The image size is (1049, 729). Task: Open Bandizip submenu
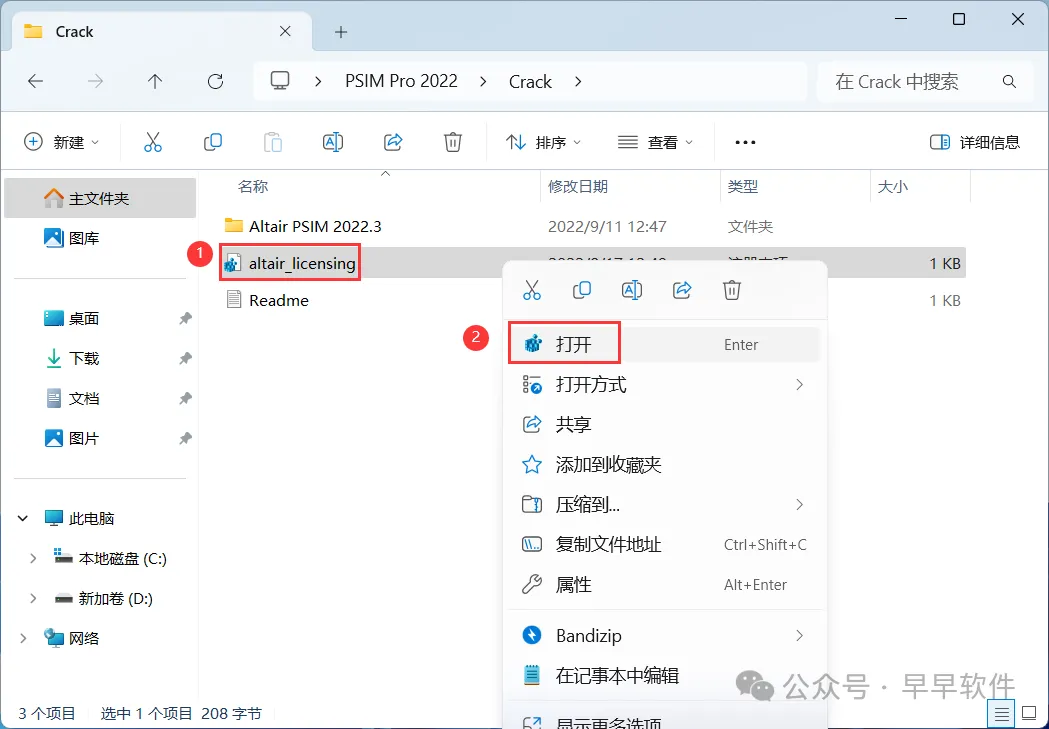pyautogui.click(x=664, y=635)
